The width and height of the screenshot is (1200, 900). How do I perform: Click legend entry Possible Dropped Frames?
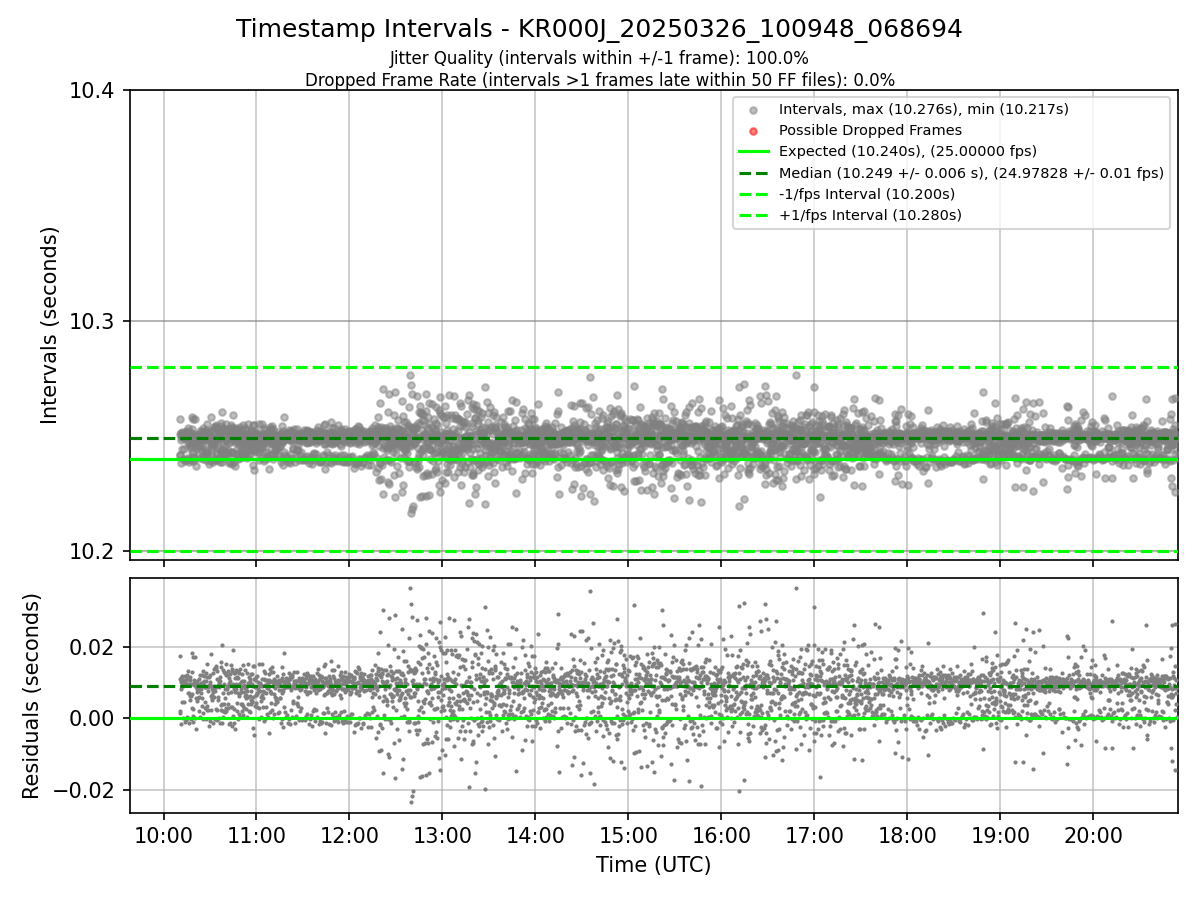[870, 130]
